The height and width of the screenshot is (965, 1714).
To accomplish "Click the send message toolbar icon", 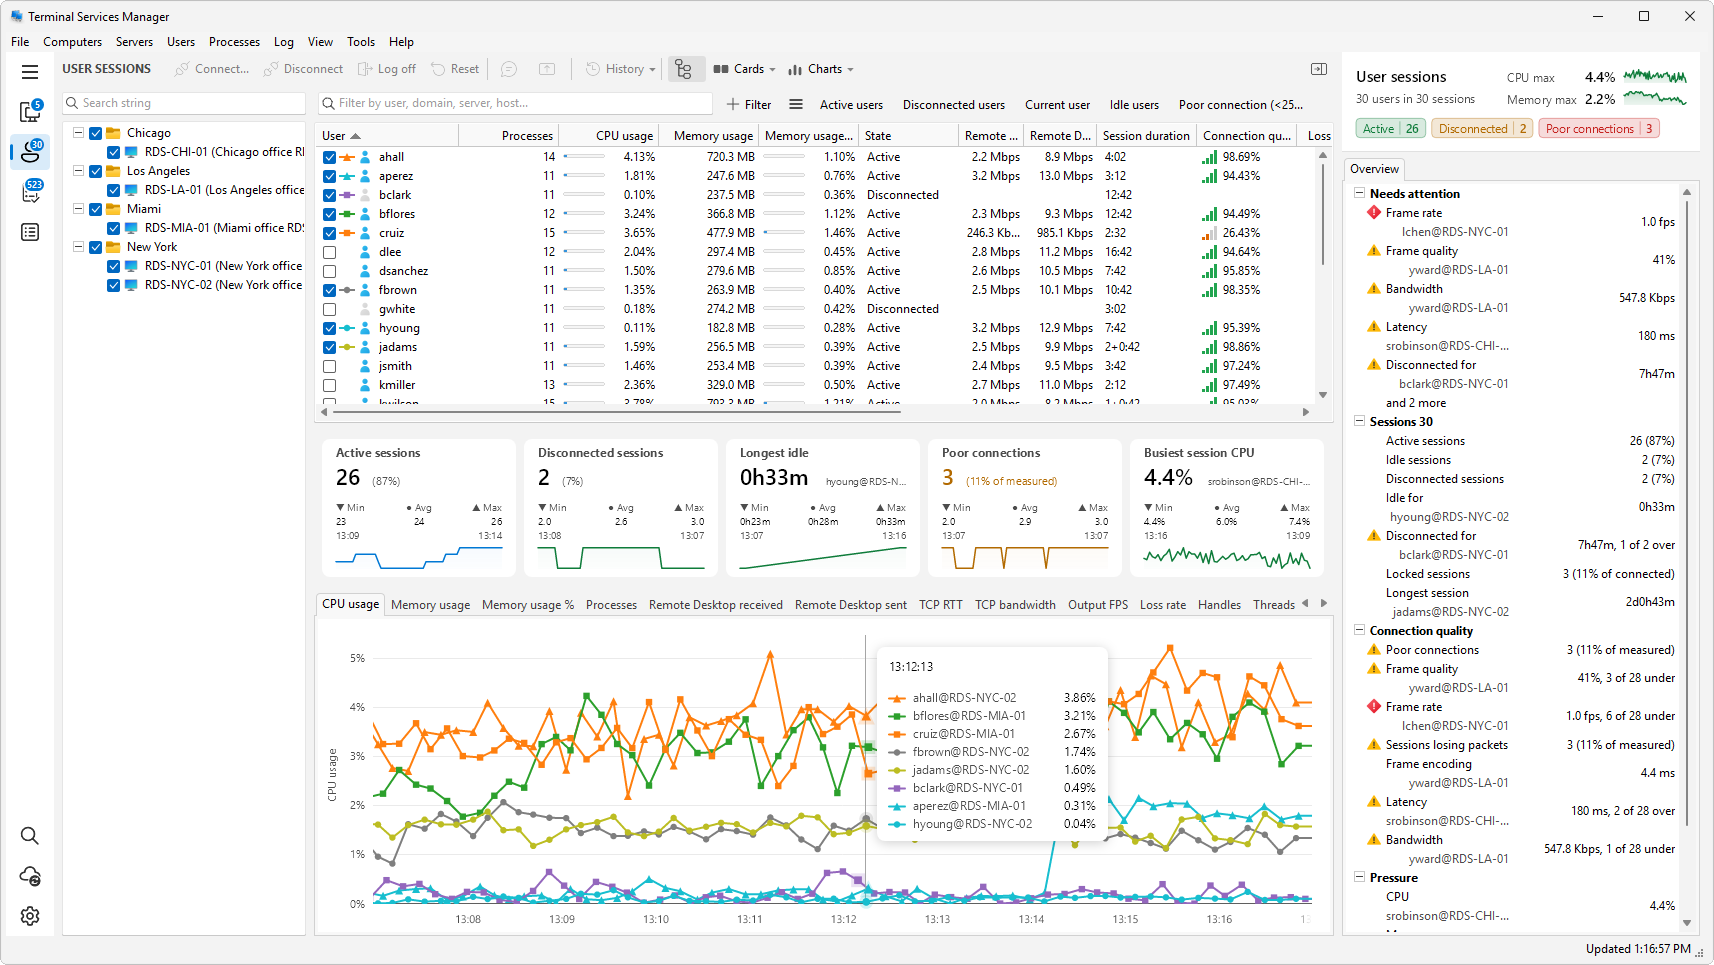I will (509, 69).
